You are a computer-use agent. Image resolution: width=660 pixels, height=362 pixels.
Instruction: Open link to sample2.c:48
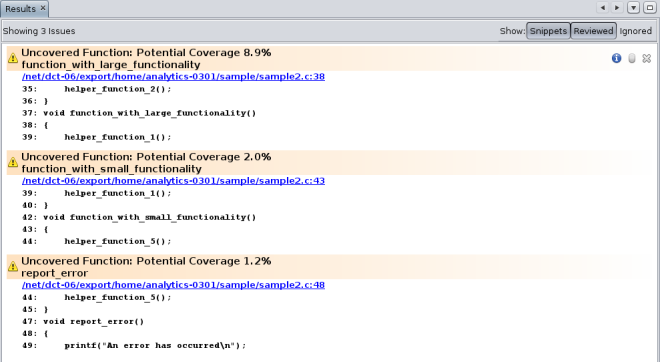[x=173, y=285]
